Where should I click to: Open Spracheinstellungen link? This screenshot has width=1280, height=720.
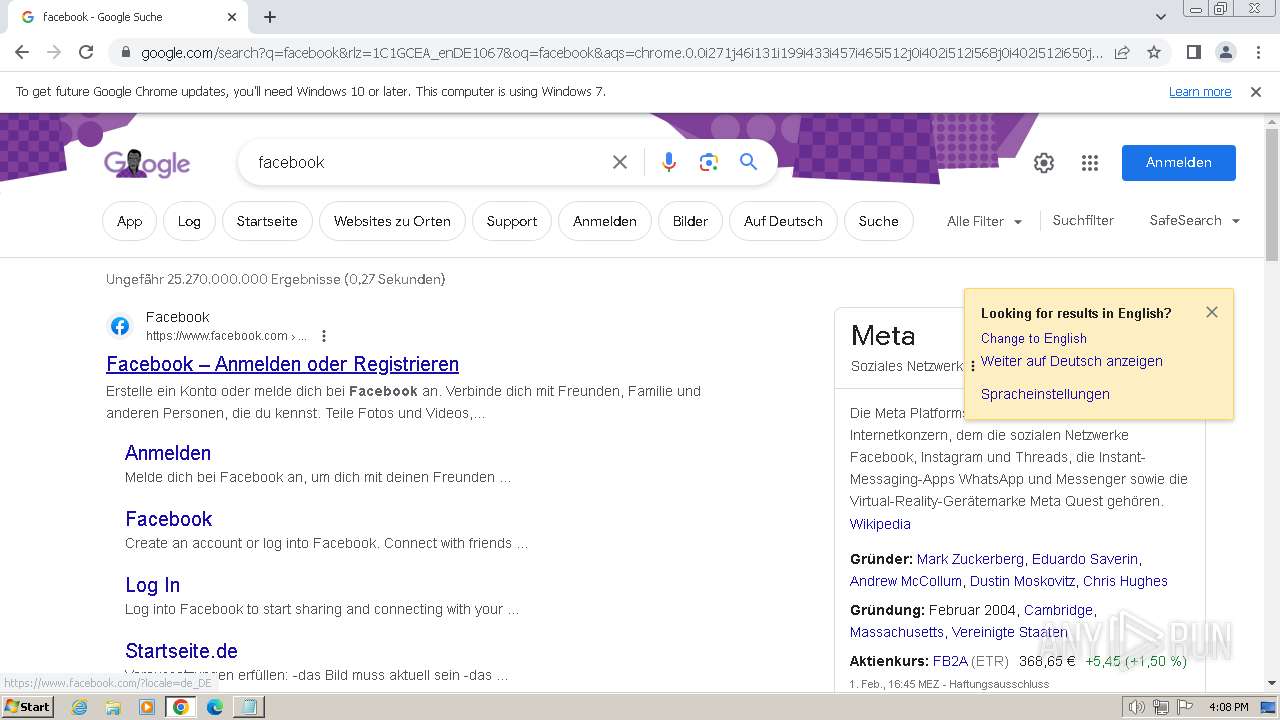pyautogui.click(x=1045, y=394)
